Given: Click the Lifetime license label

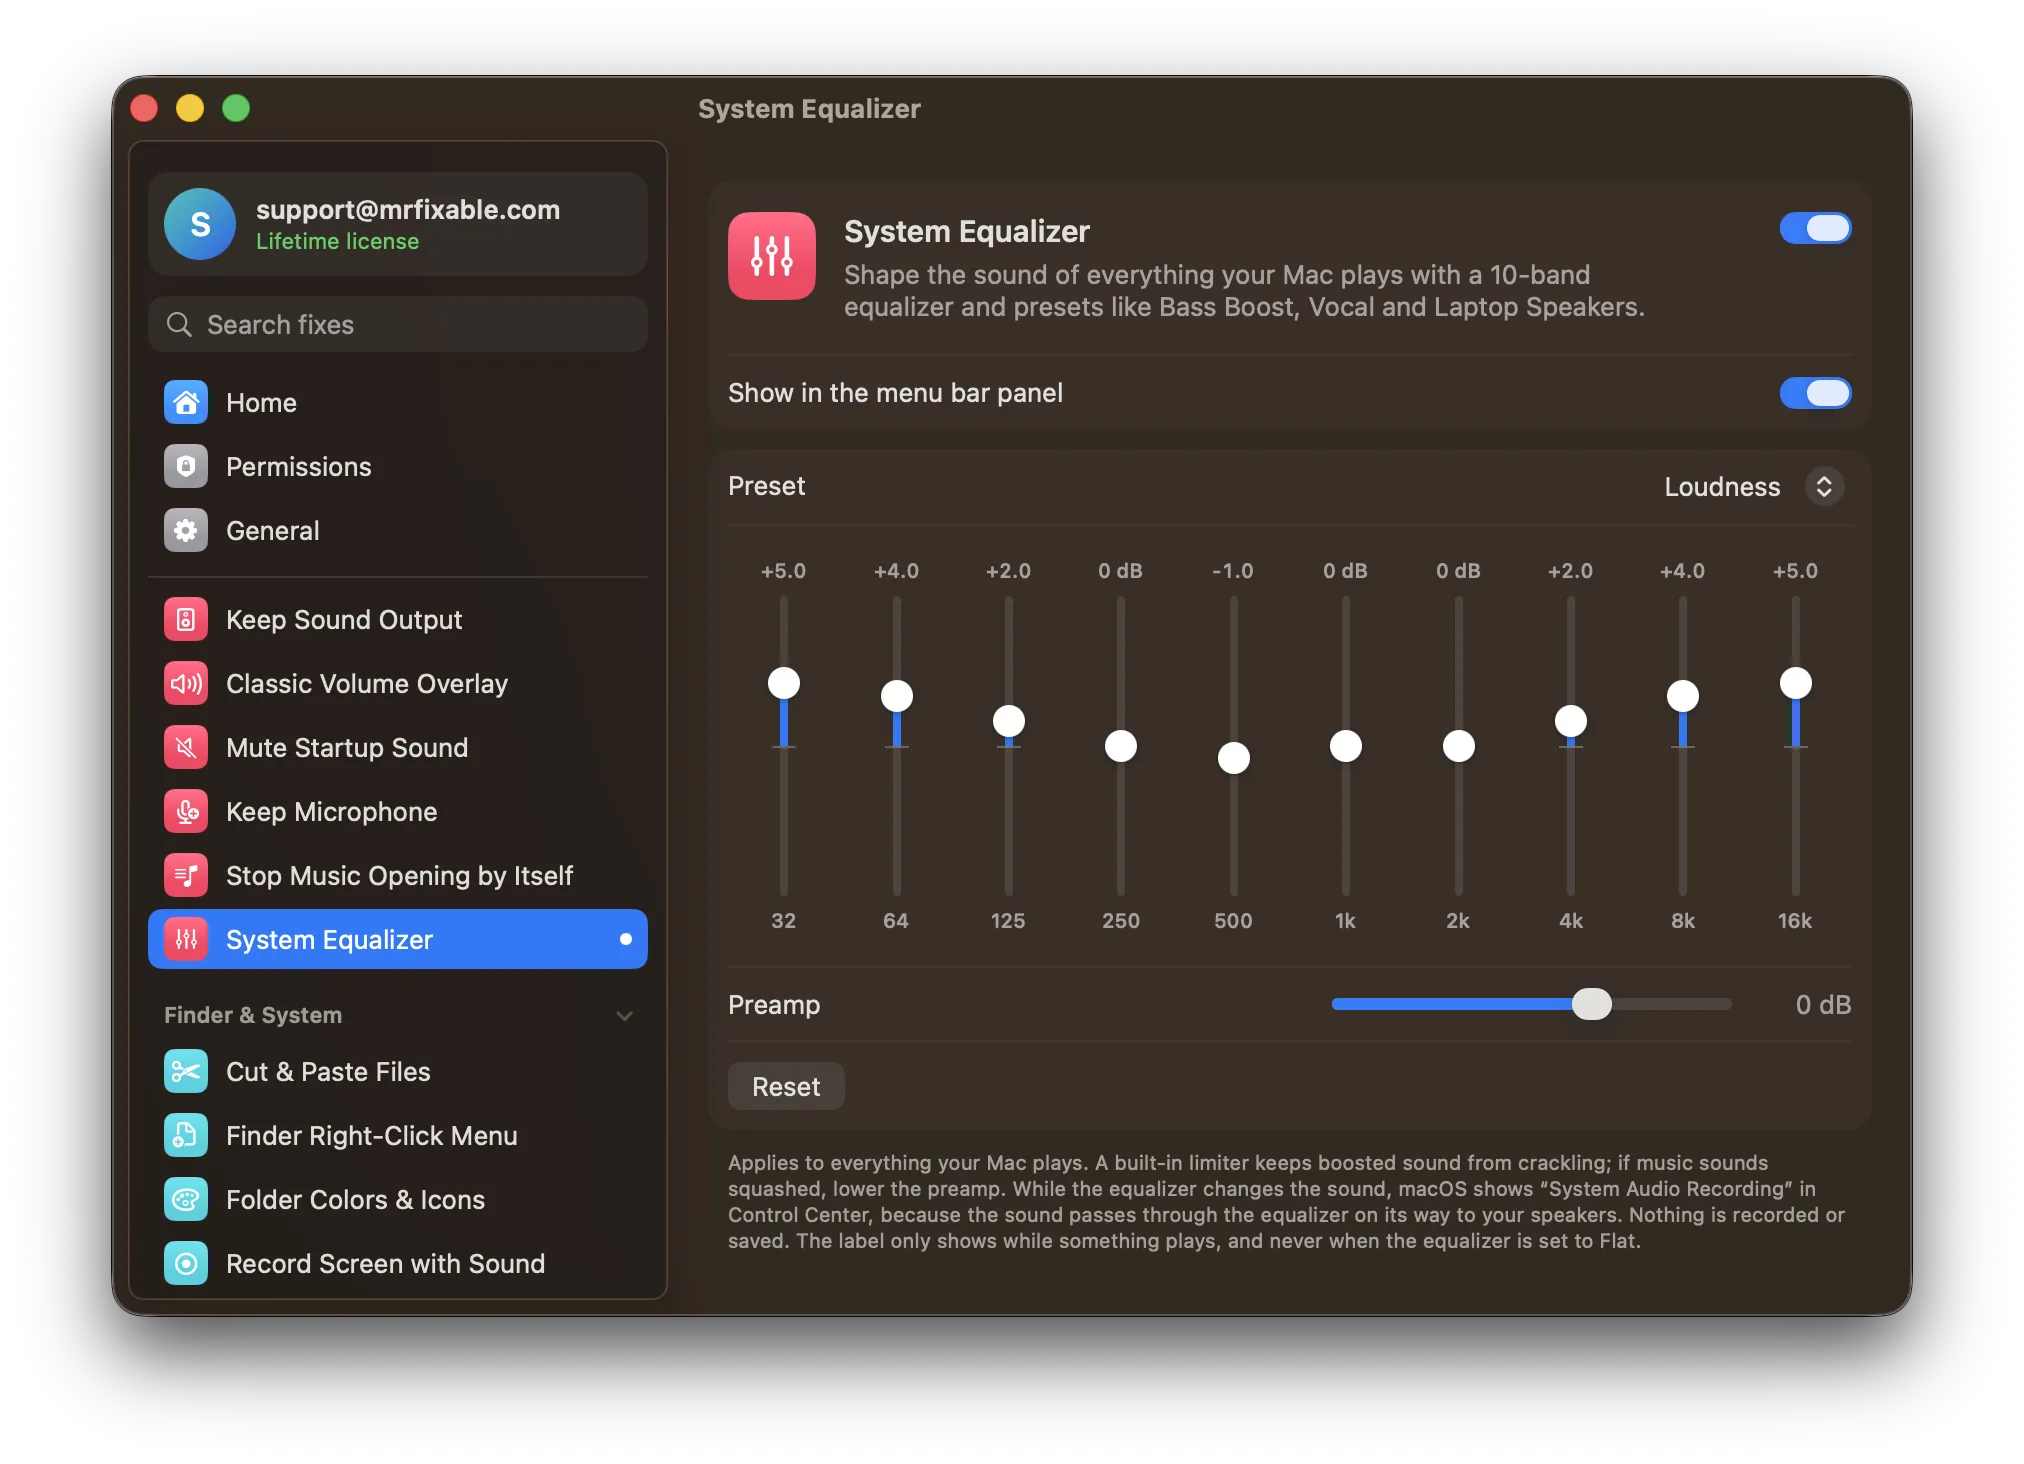Looking at the screenshot, I should [x=337, y=242].
